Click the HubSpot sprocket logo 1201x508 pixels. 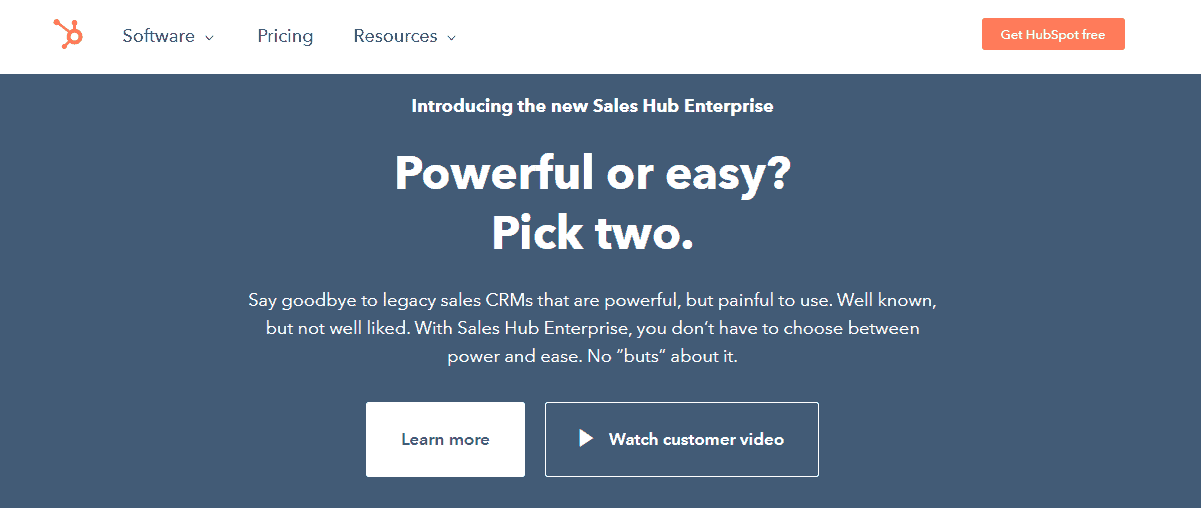68,35
